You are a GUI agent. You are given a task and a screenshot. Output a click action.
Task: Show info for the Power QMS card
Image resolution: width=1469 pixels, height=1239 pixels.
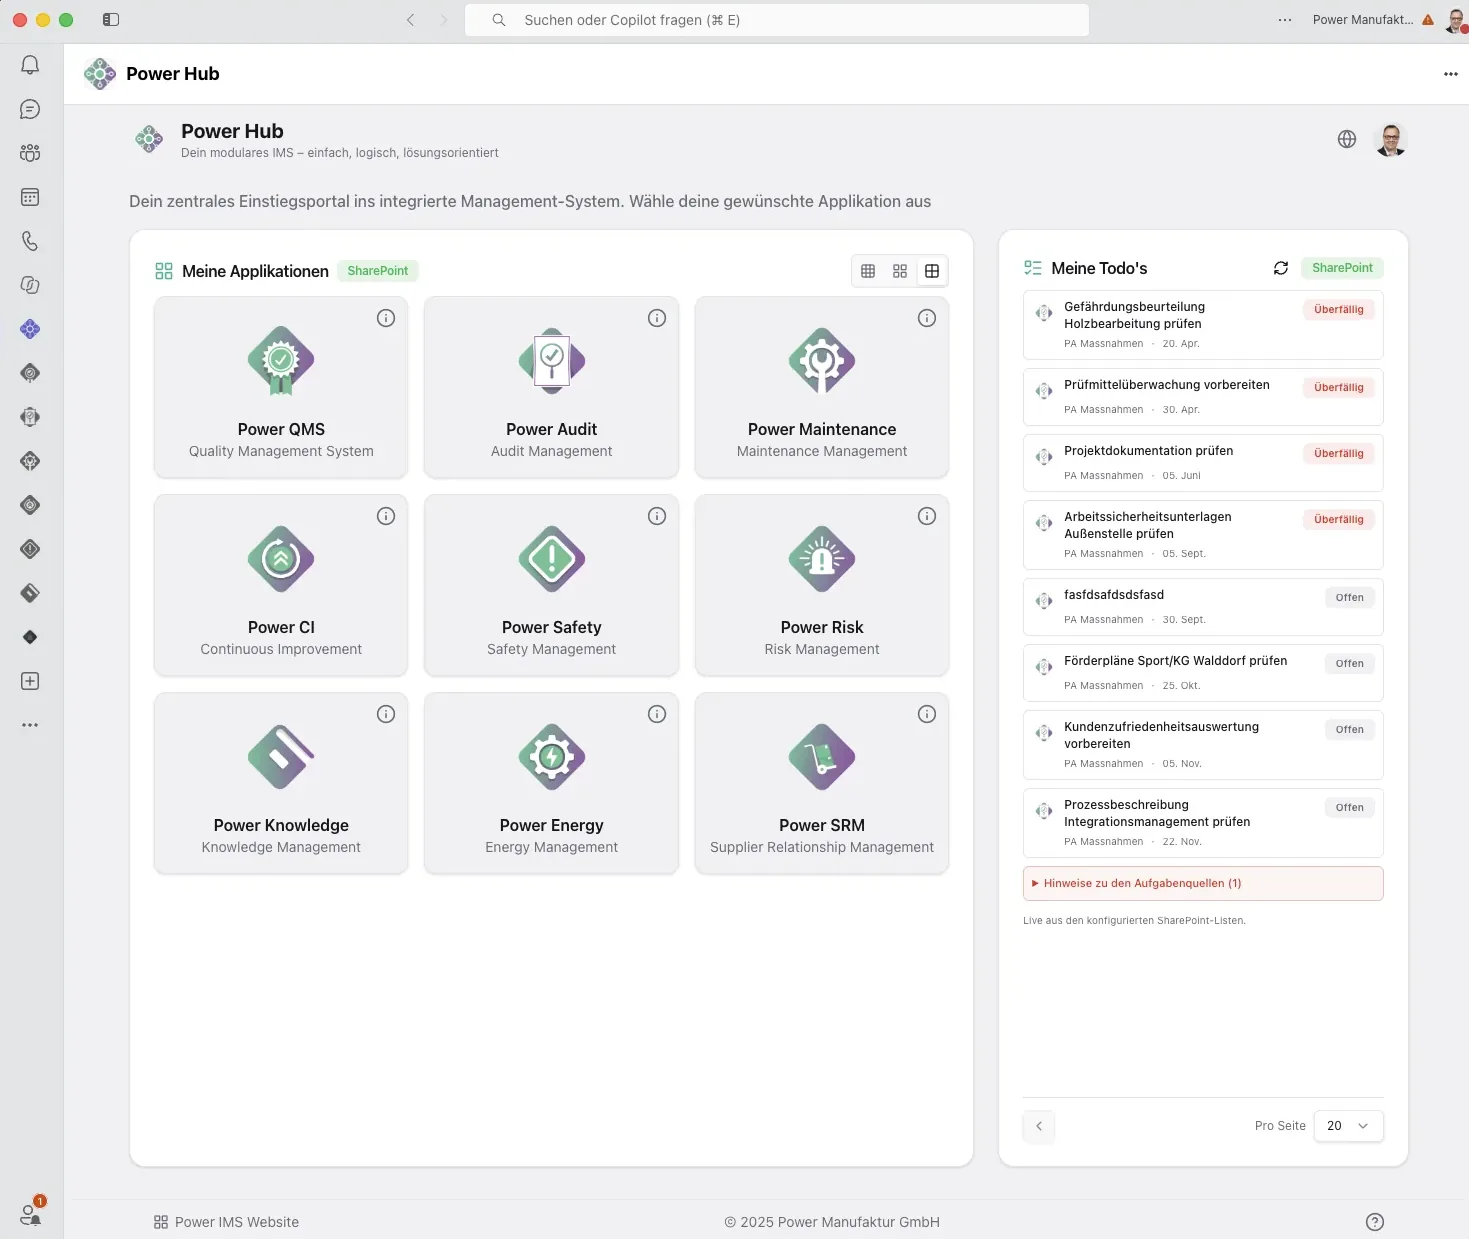pyautogui.click(x=386, y=318)
